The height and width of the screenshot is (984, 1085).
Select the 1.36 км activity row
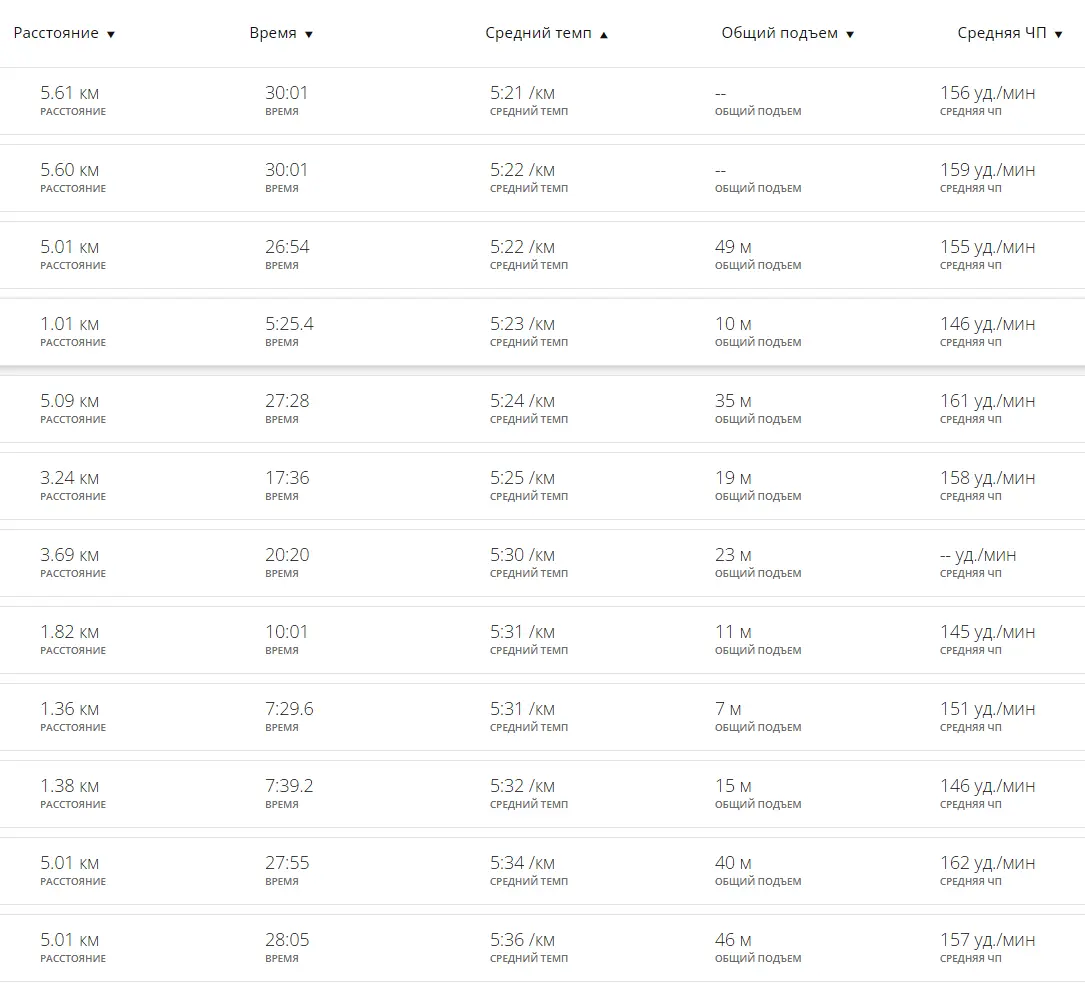click(x=542, y=717)
